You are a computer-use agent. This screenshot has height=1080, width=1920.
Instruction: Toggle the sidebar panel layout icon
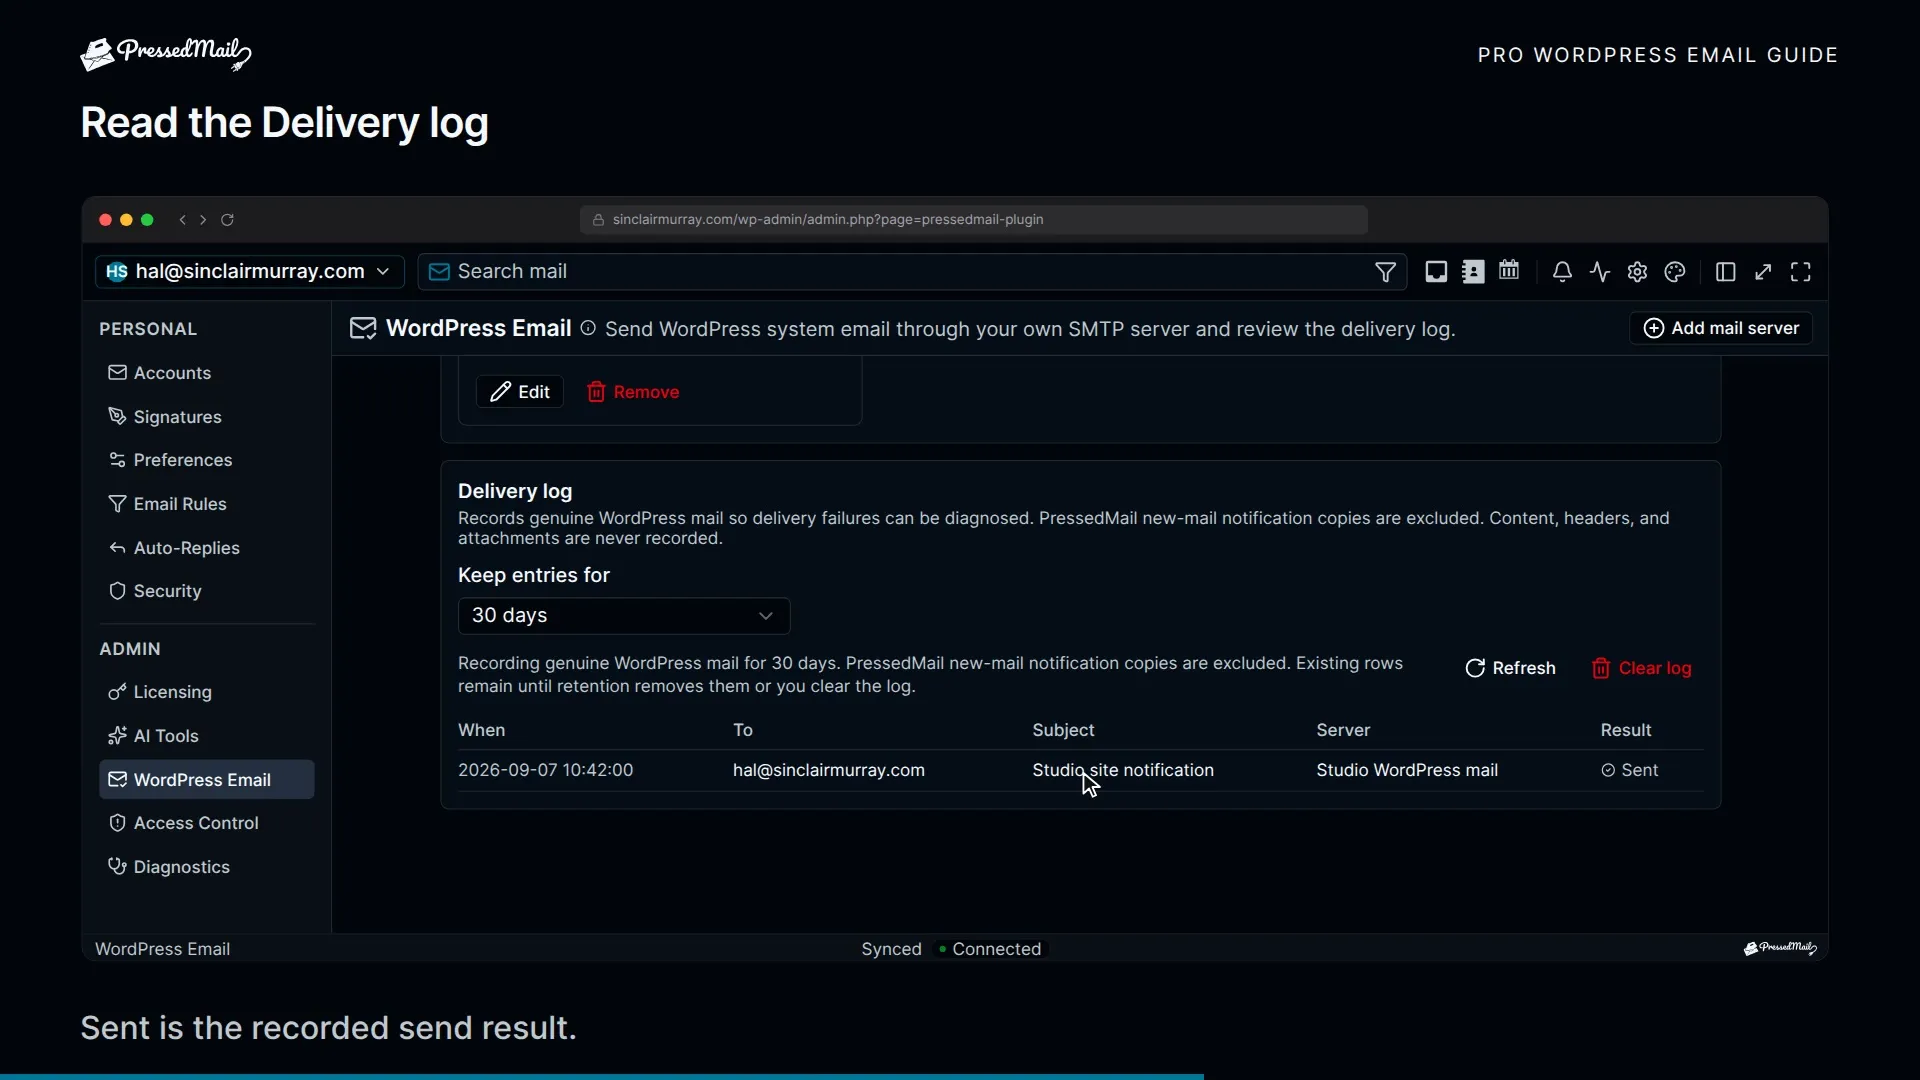tap(1725, 272)
